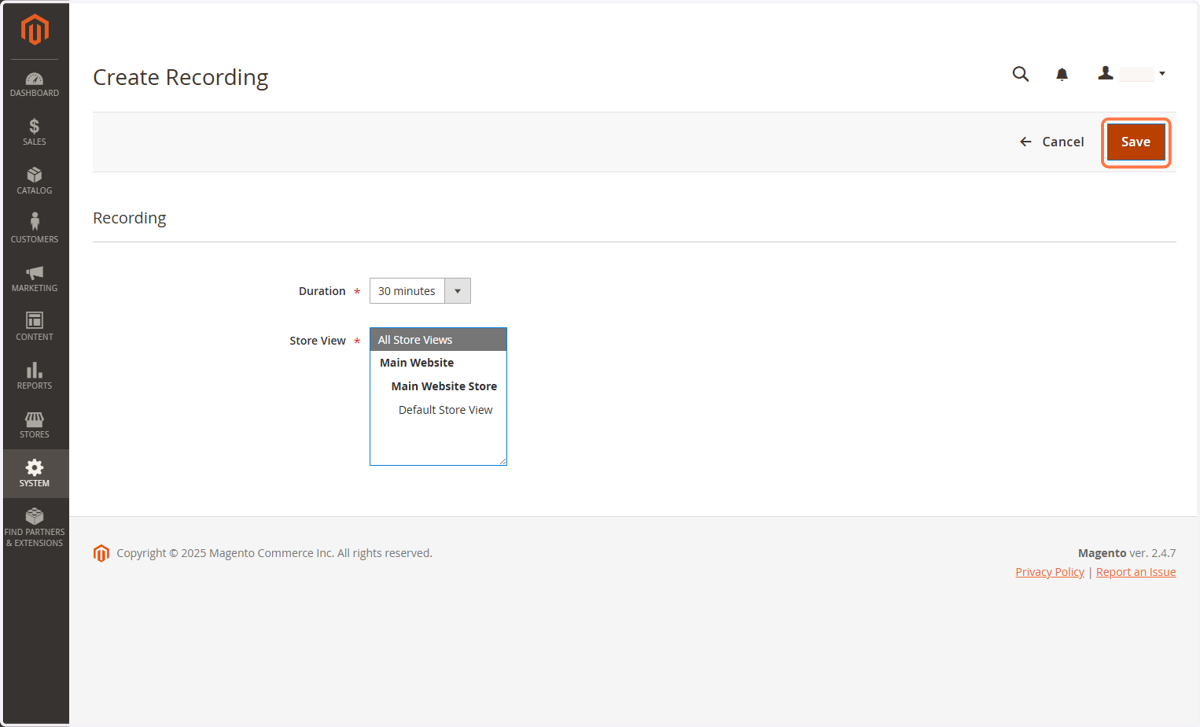Select All Store Views option
Image resolution: width=1200 pixels, height=727 pixels.
click(x=438, y=340)
